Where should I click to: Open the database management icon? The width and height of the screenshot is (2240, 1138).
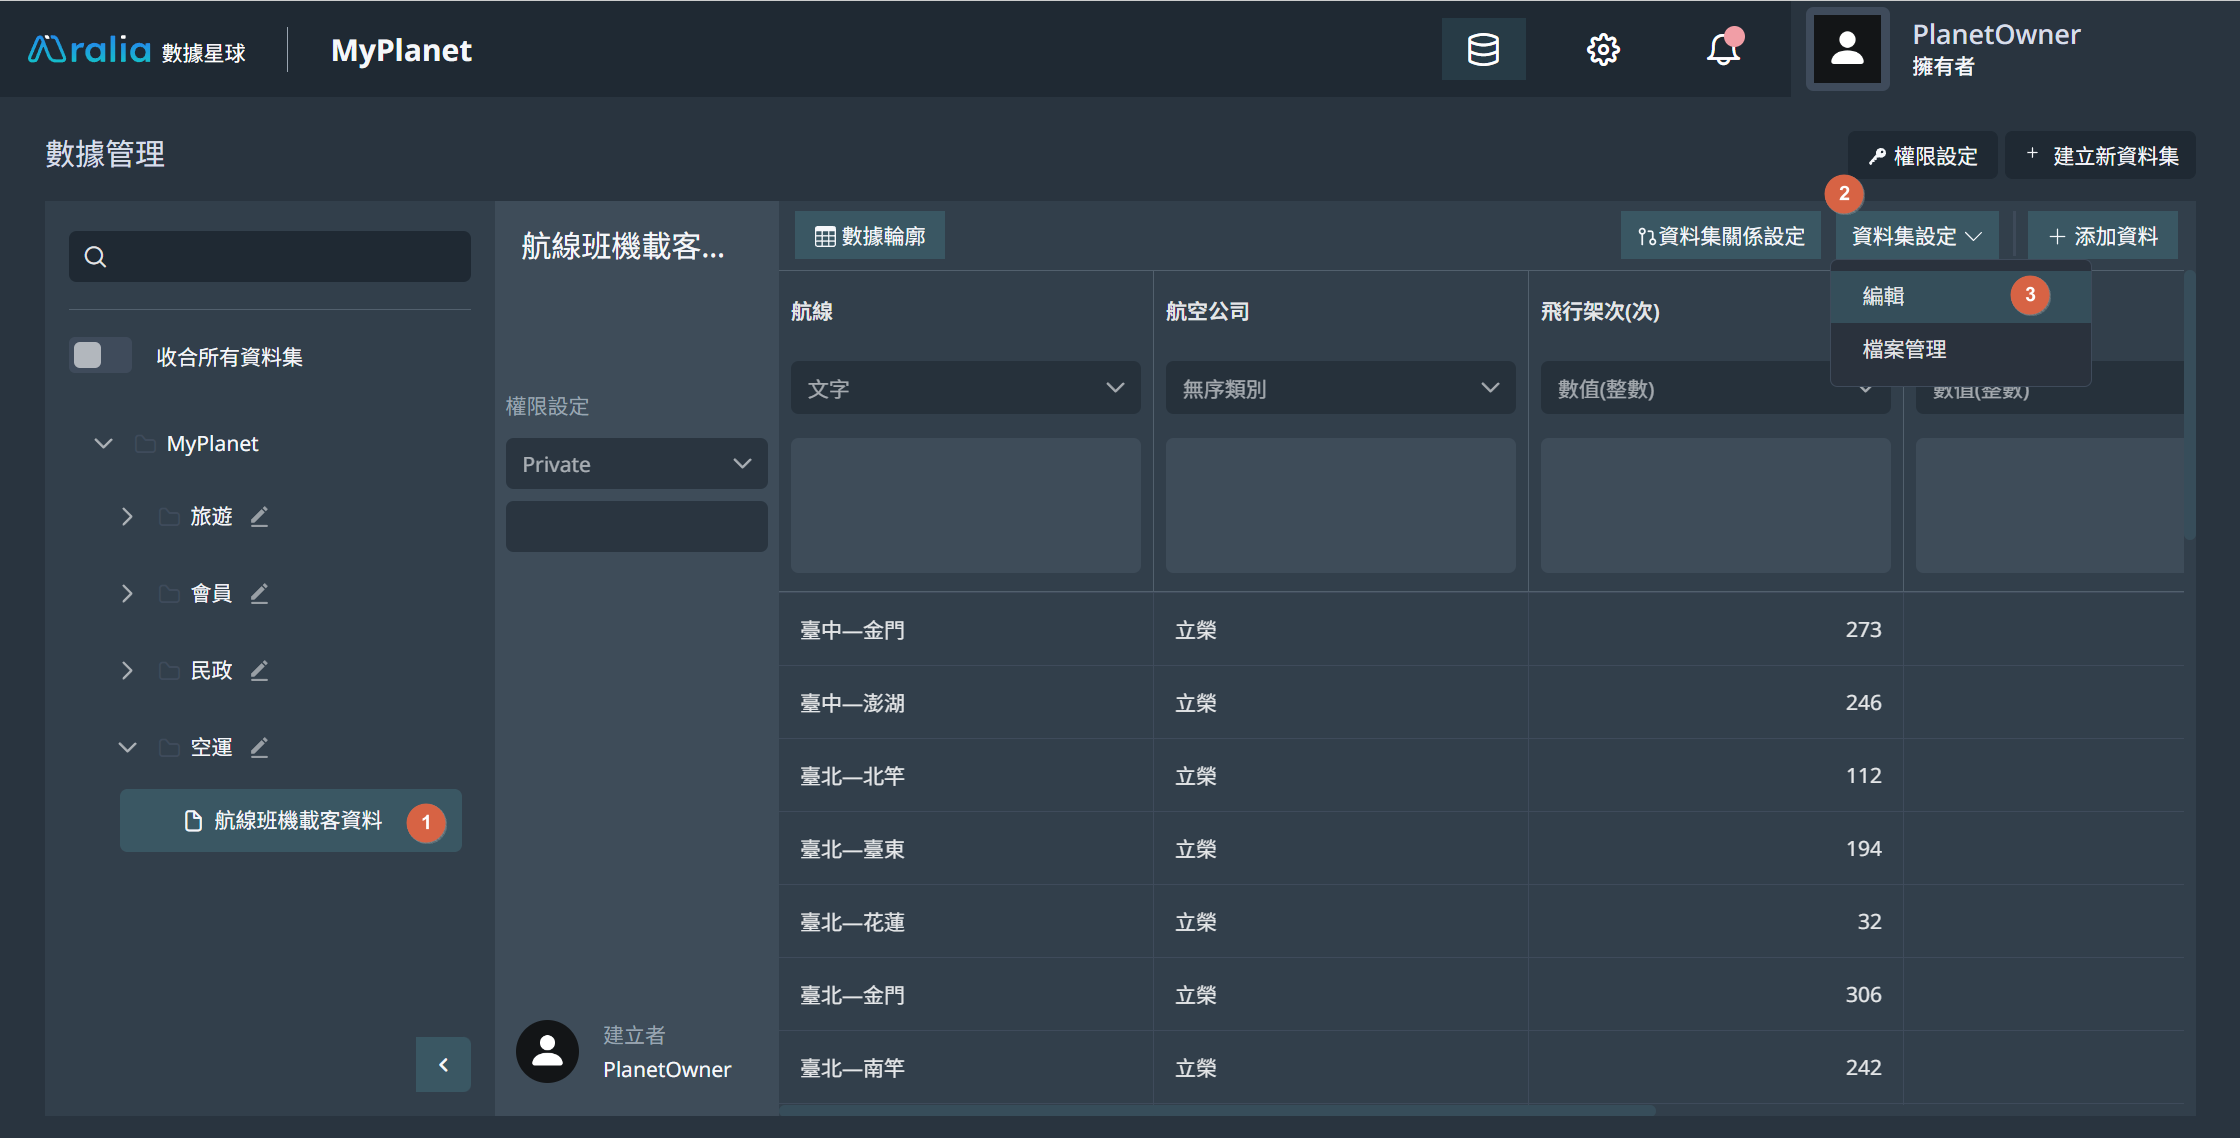pos(1483,49)
